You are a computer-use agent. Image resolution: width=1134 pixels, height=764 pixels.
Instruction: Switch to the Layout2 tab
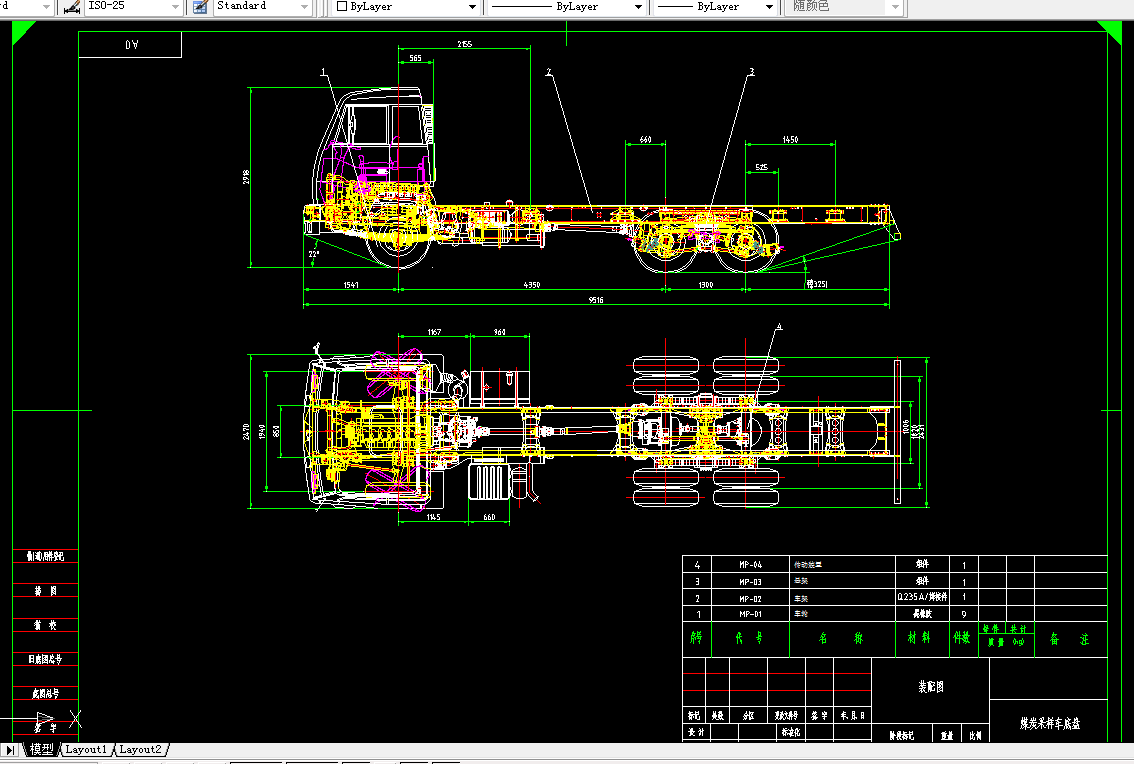pos(140,750)
